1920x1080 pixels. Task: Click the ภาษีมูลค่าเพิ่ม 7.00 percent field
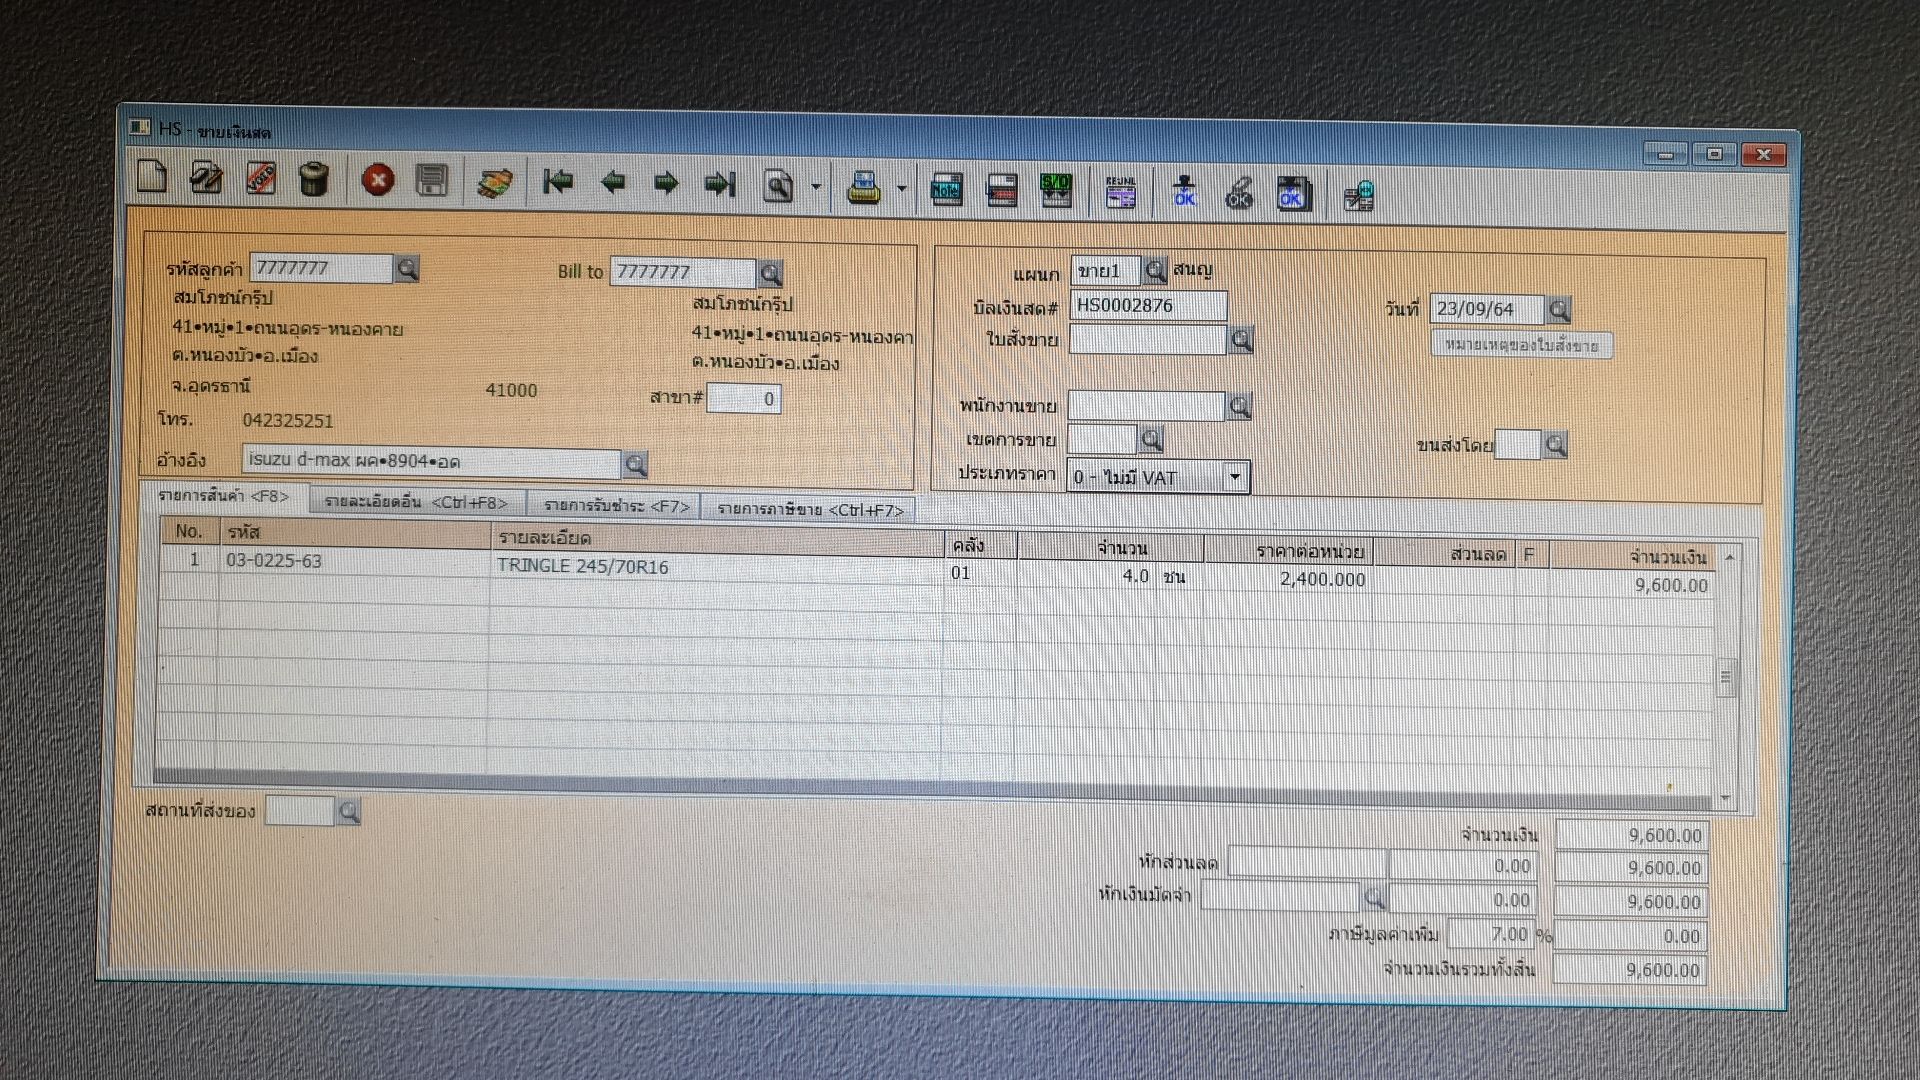pyautogui.click(x=1490, y=934)
